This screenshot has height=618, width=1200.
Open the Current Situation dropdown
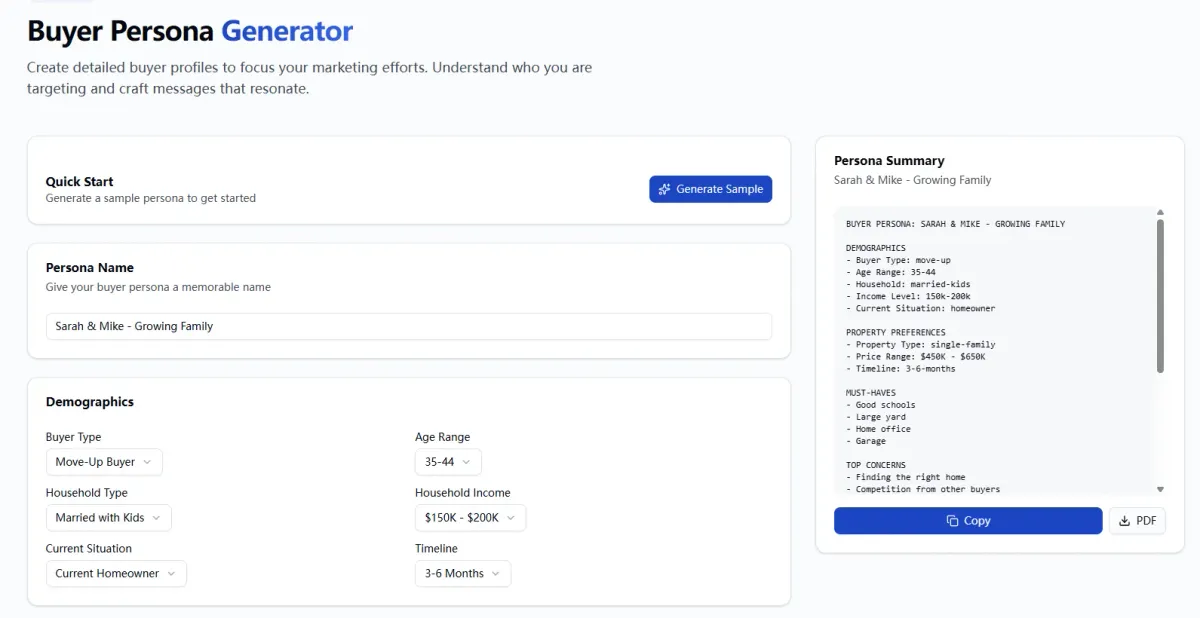point(116,574)
